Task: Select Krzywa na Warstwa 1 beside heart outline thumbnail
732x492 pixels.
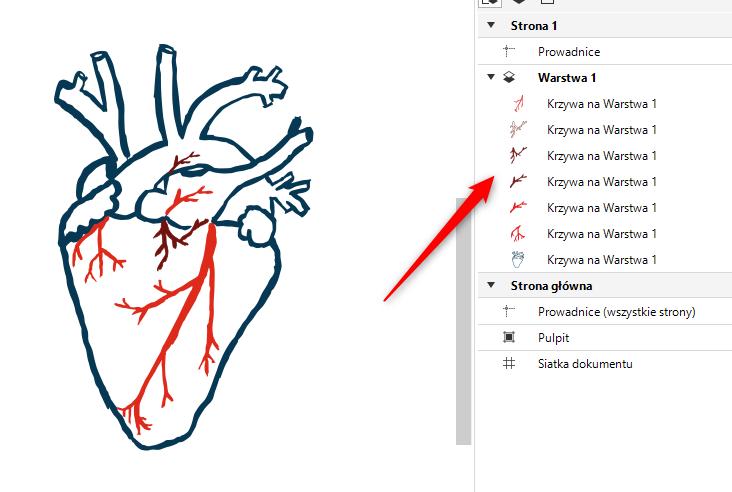Action: [602, 260]
